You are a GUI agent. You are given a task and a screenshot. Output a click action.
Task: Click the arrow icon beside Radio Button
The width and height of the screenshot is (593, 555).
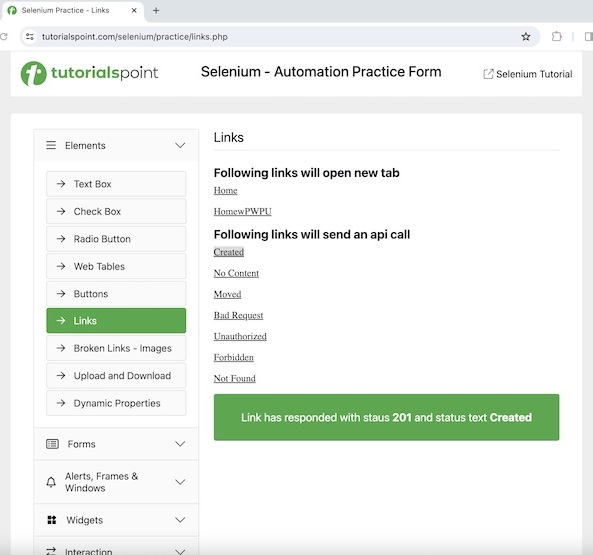coord(61,239)
